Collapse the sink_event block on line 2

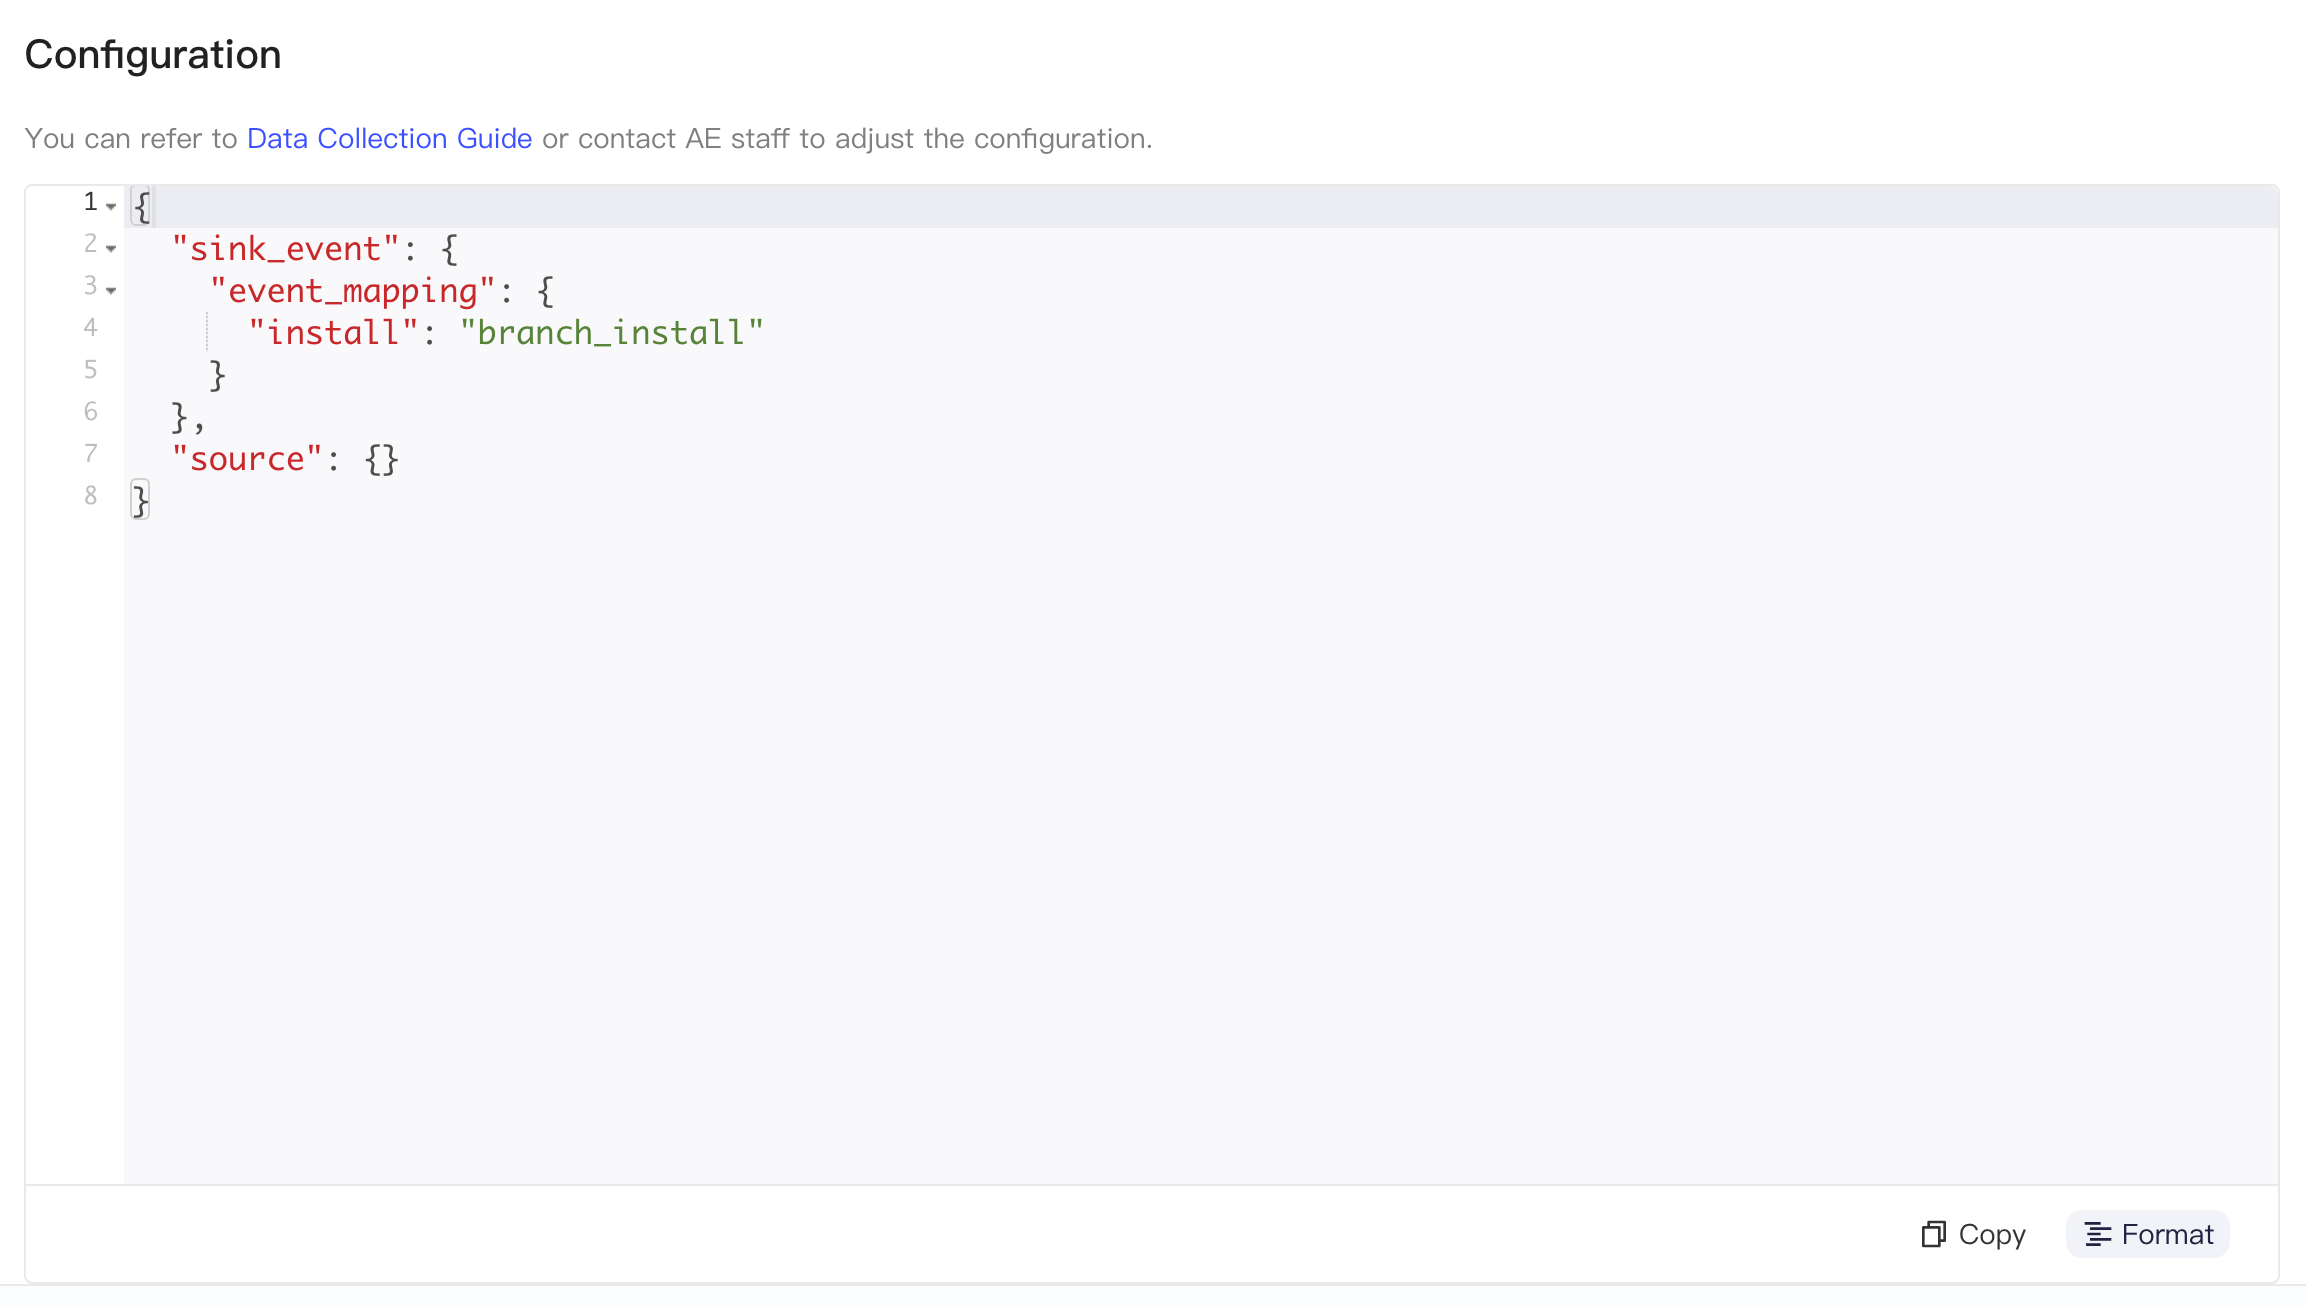click(111, 248)
